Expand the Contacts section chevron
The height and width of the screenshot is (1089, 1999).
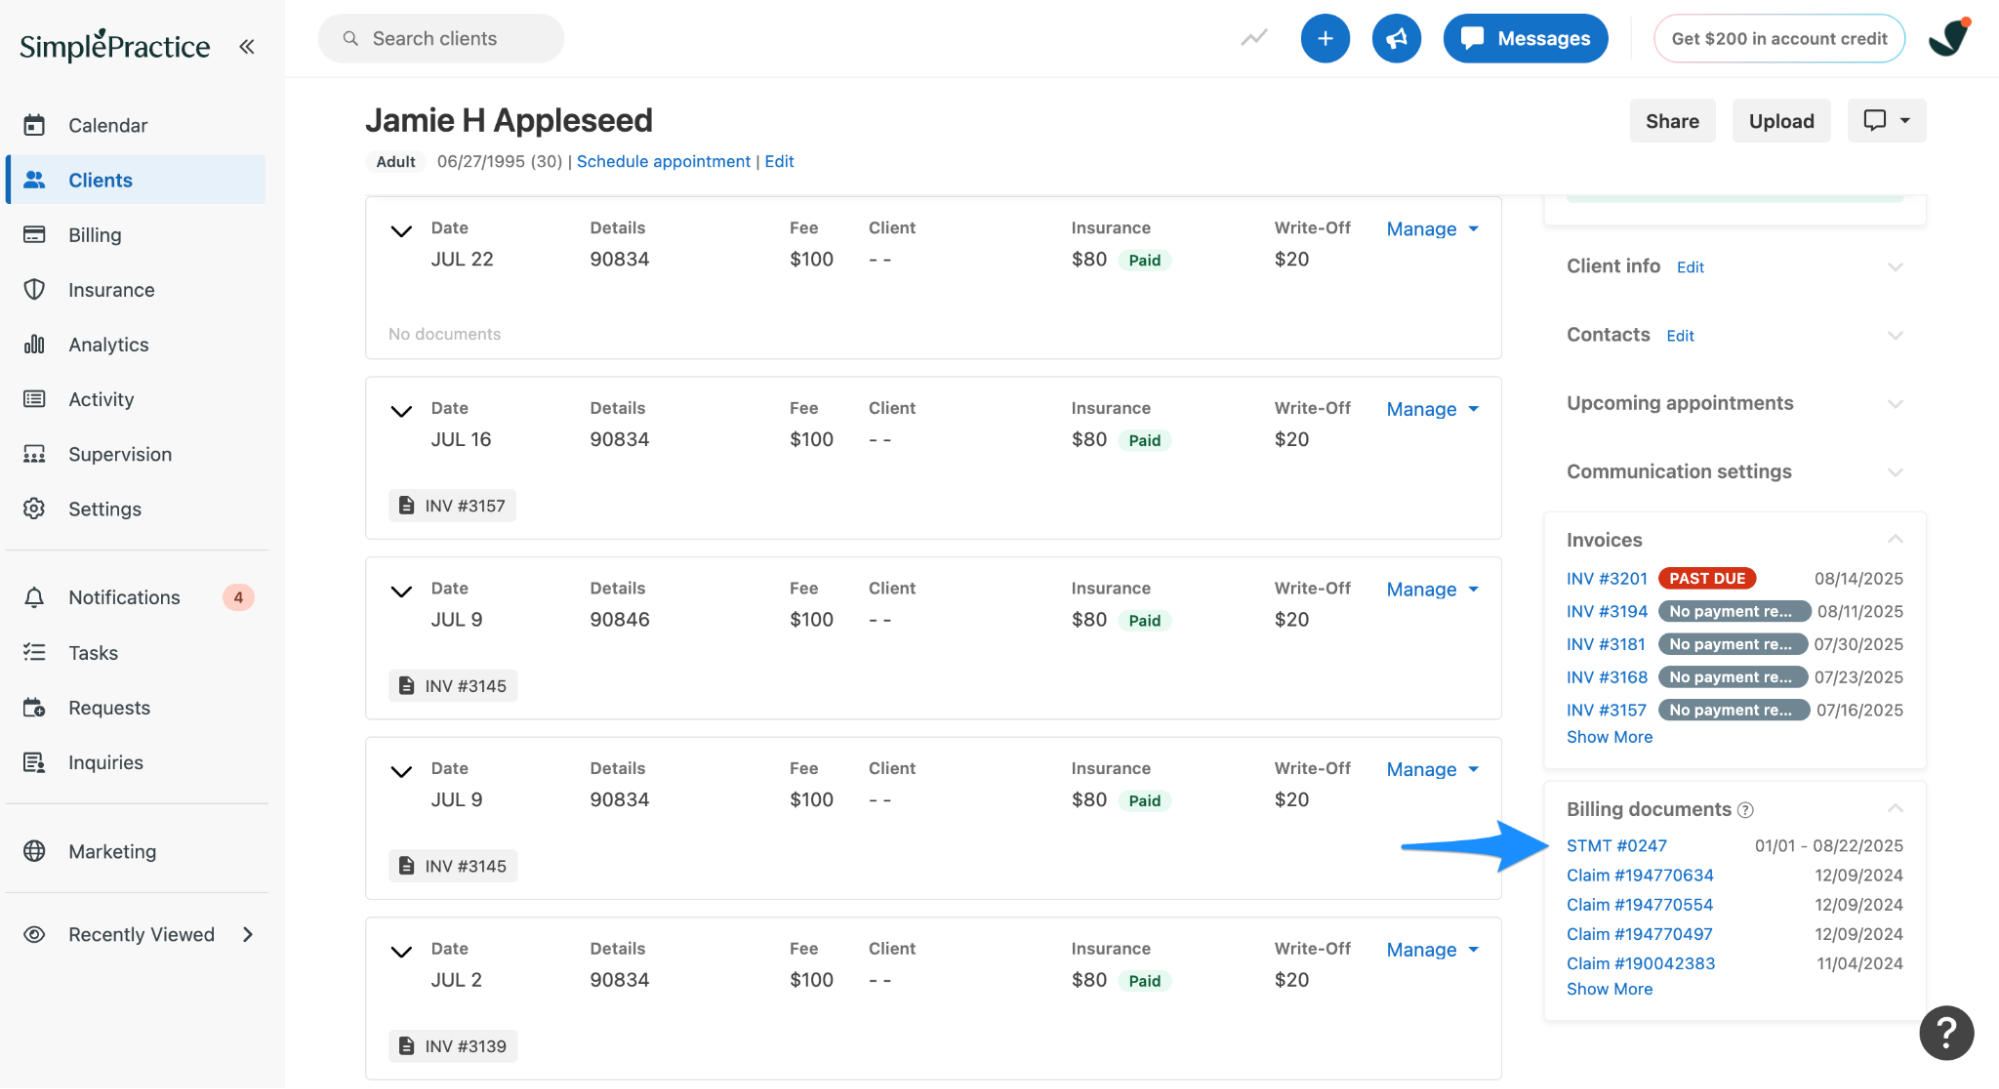1895,336
